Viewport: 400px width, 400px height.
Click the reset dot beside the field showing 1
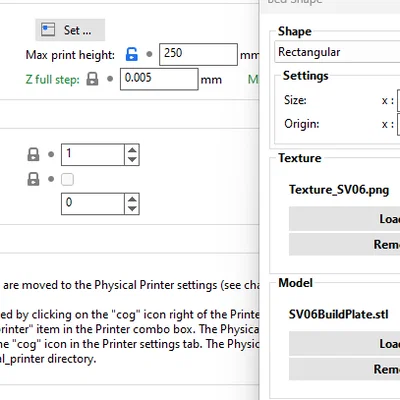click(51, 154)
